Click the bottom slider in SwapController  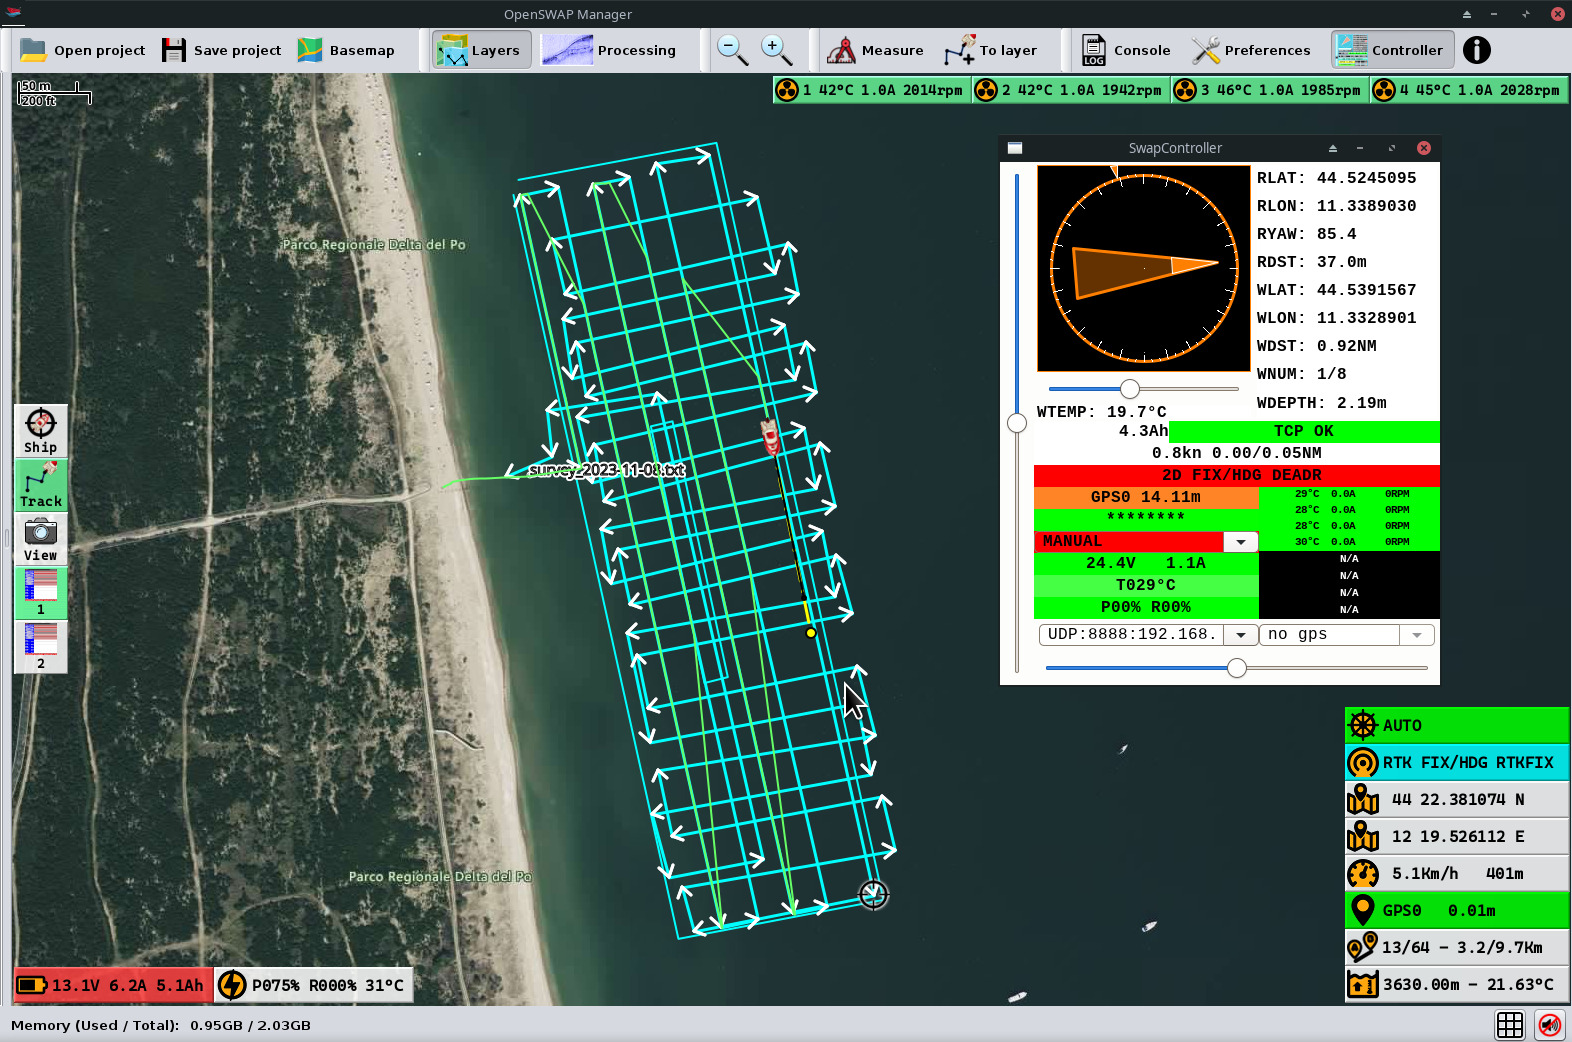1237,668
